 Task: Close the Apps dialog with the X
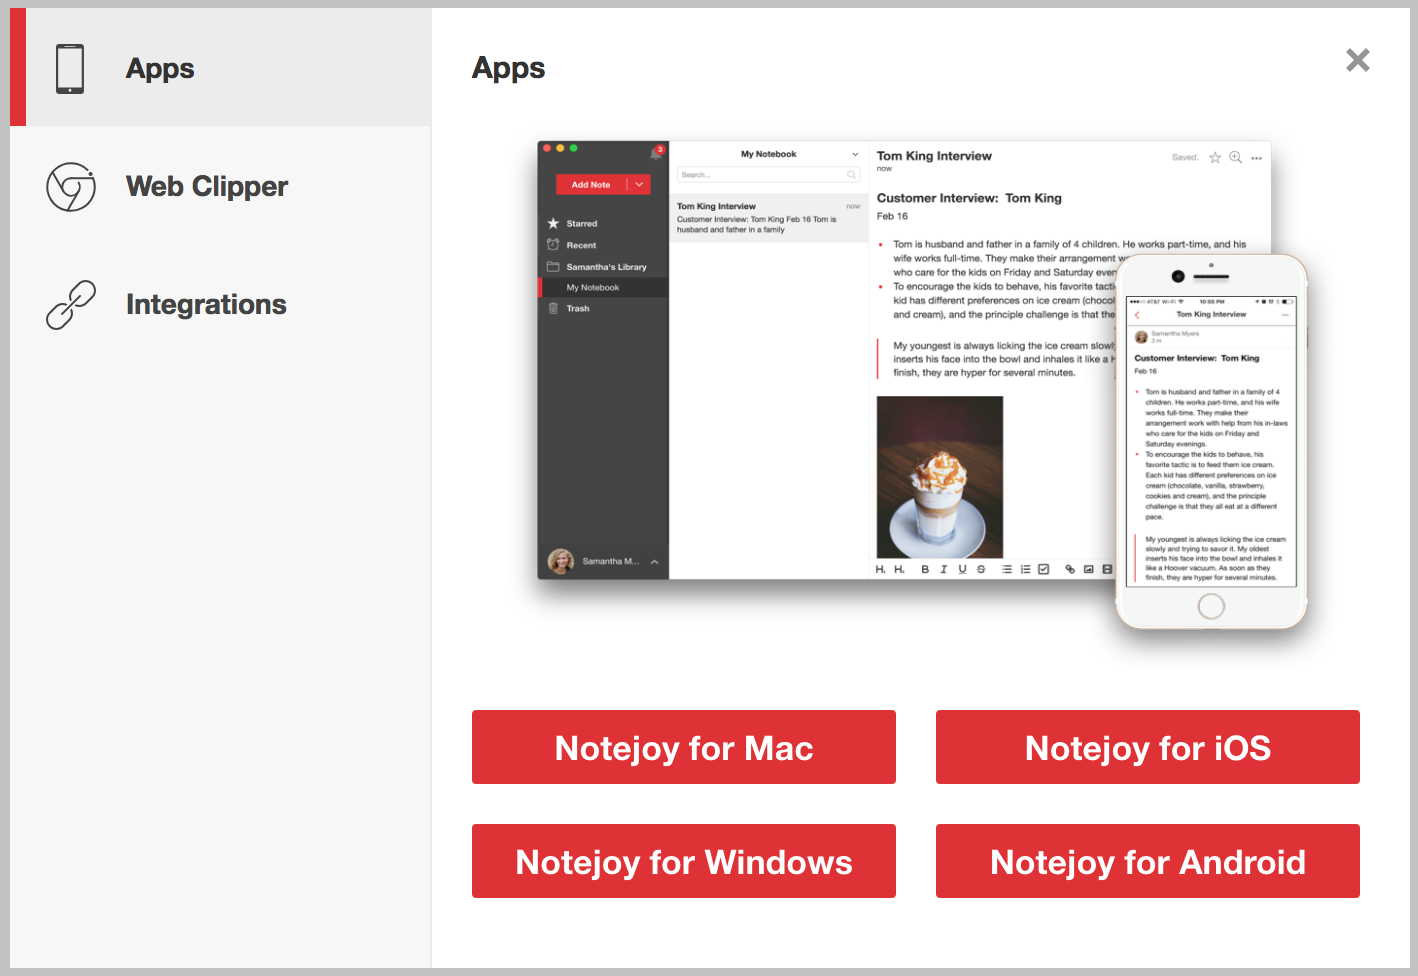pos(1357,60)
